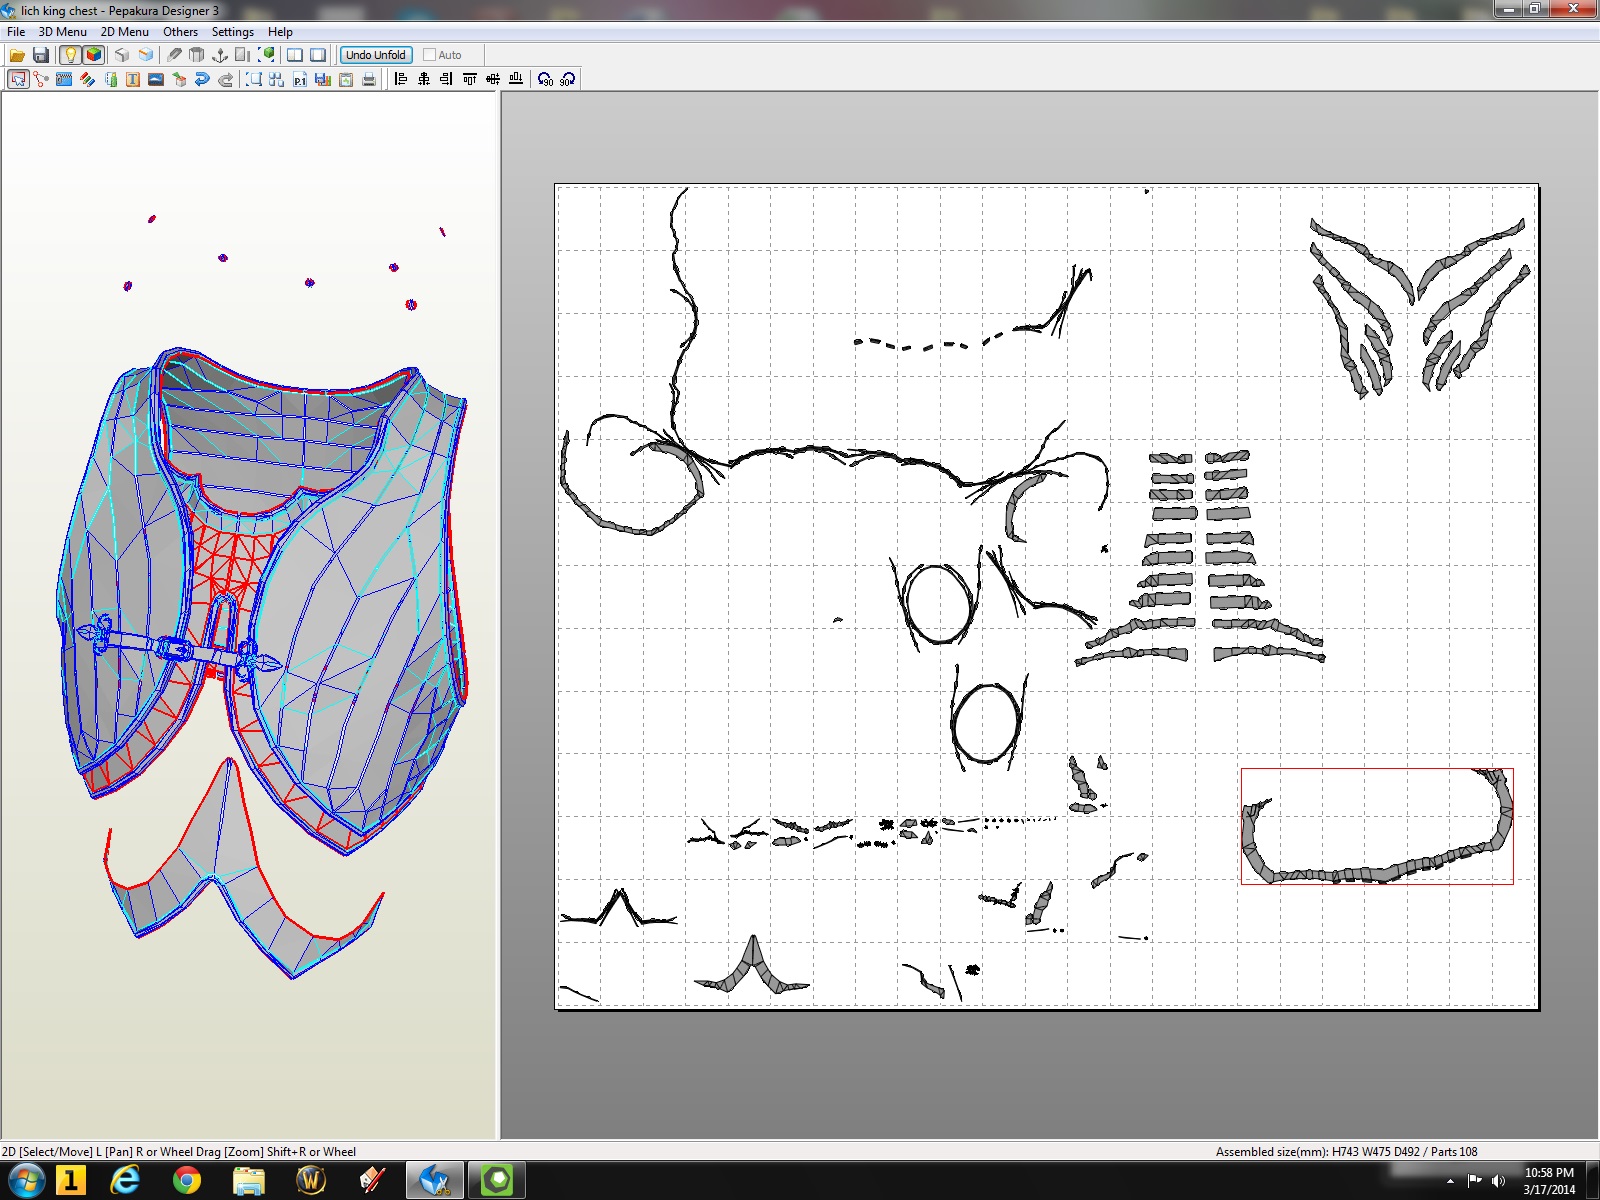The image size is (1600, 1200).
Task: Select the red-outlined belt part on sheet
Action: pos(1377,826)
